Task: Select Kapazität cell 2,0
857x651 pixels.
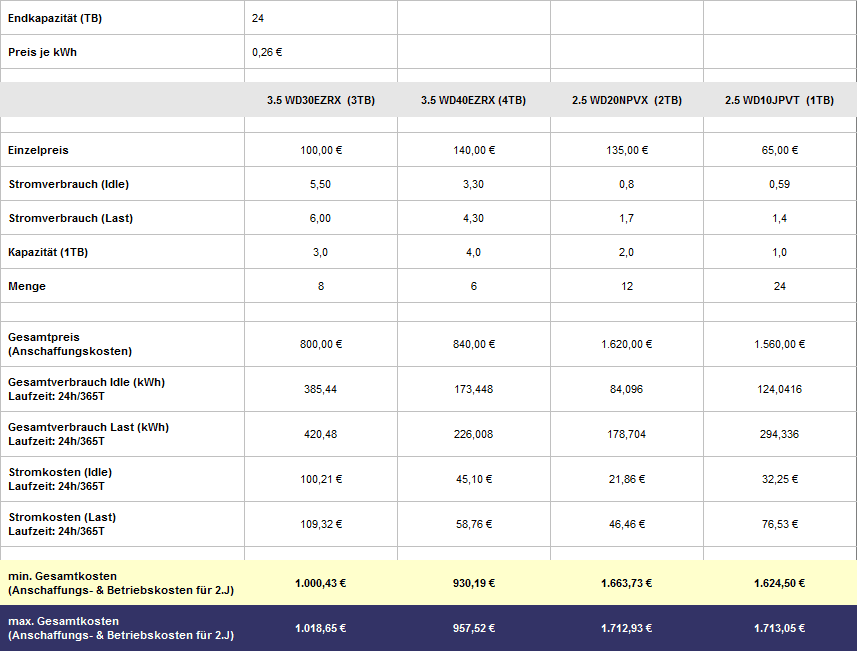Action: coord(627,252)
